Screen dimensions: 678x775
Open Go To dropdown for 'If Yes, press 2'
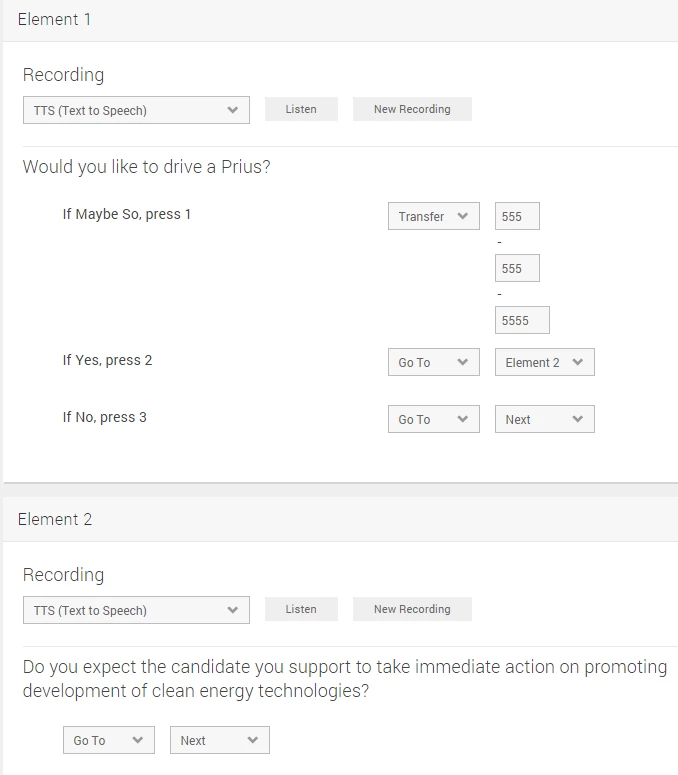click(433, 362)
